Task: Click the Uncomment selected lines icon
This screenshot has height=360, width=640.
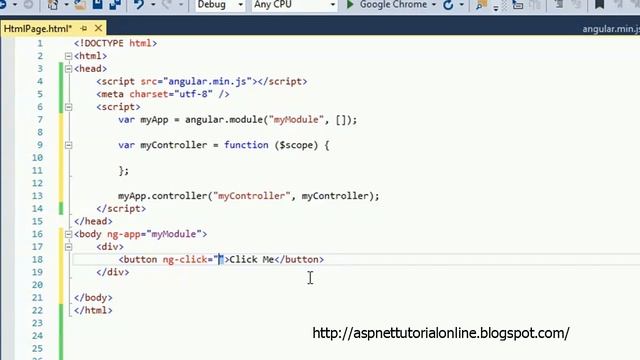Action: pyautogui.click(x=577, y=4)
